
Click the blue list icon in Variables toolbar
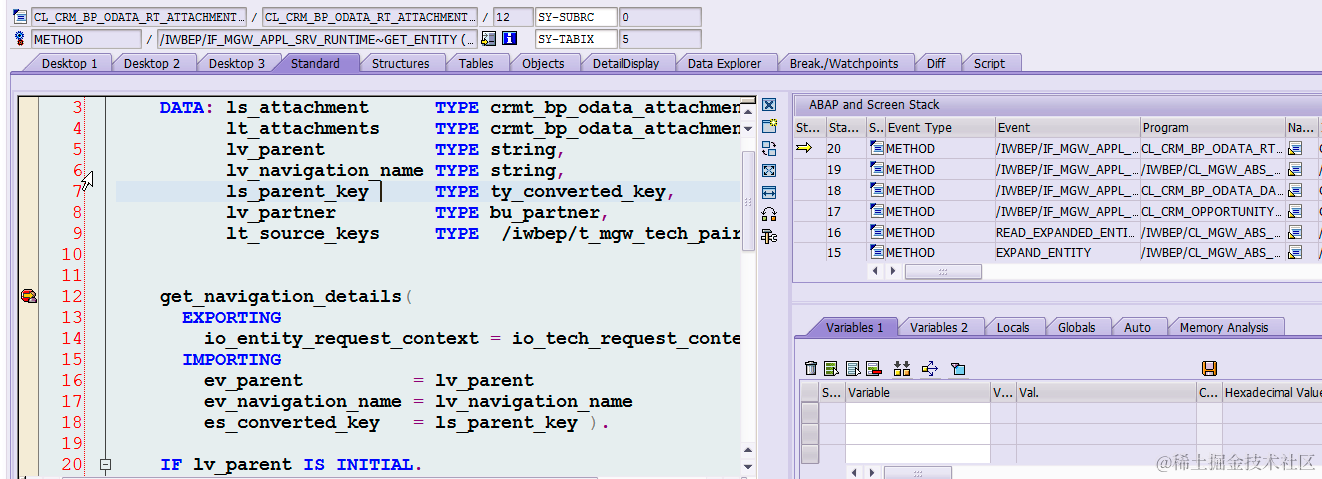[x=852, y=368]
